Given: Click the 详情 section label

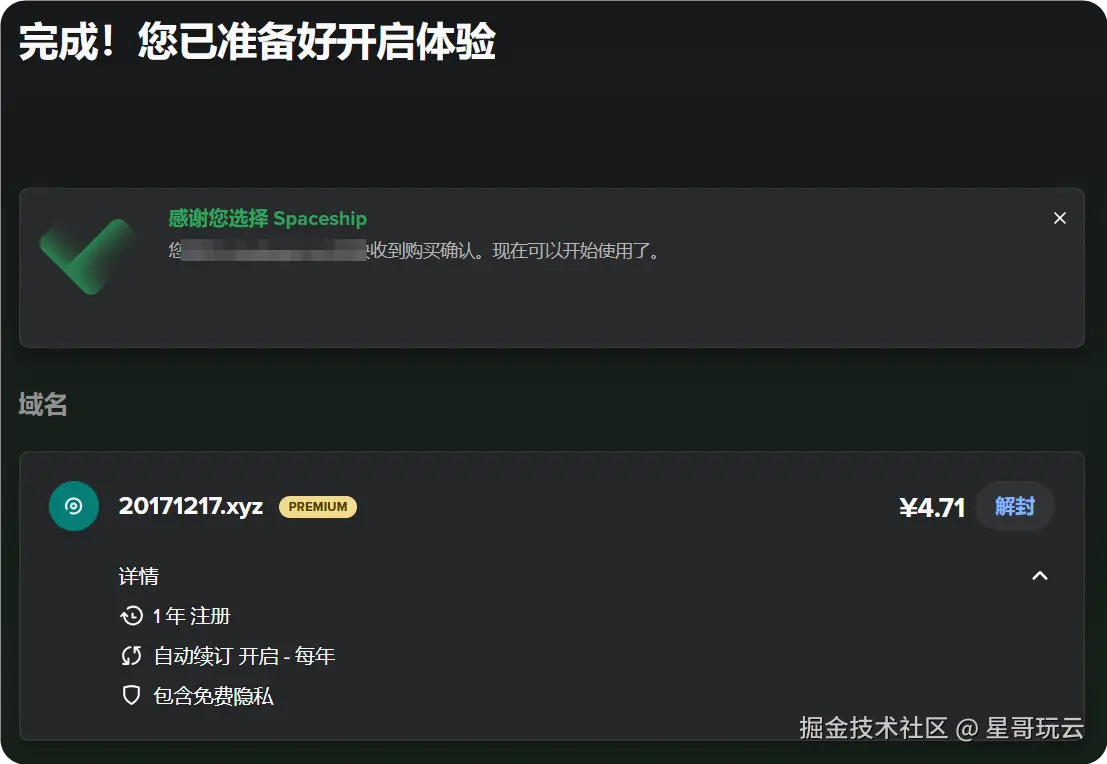Looking at the screenshot, I should [x=138, y=576].
